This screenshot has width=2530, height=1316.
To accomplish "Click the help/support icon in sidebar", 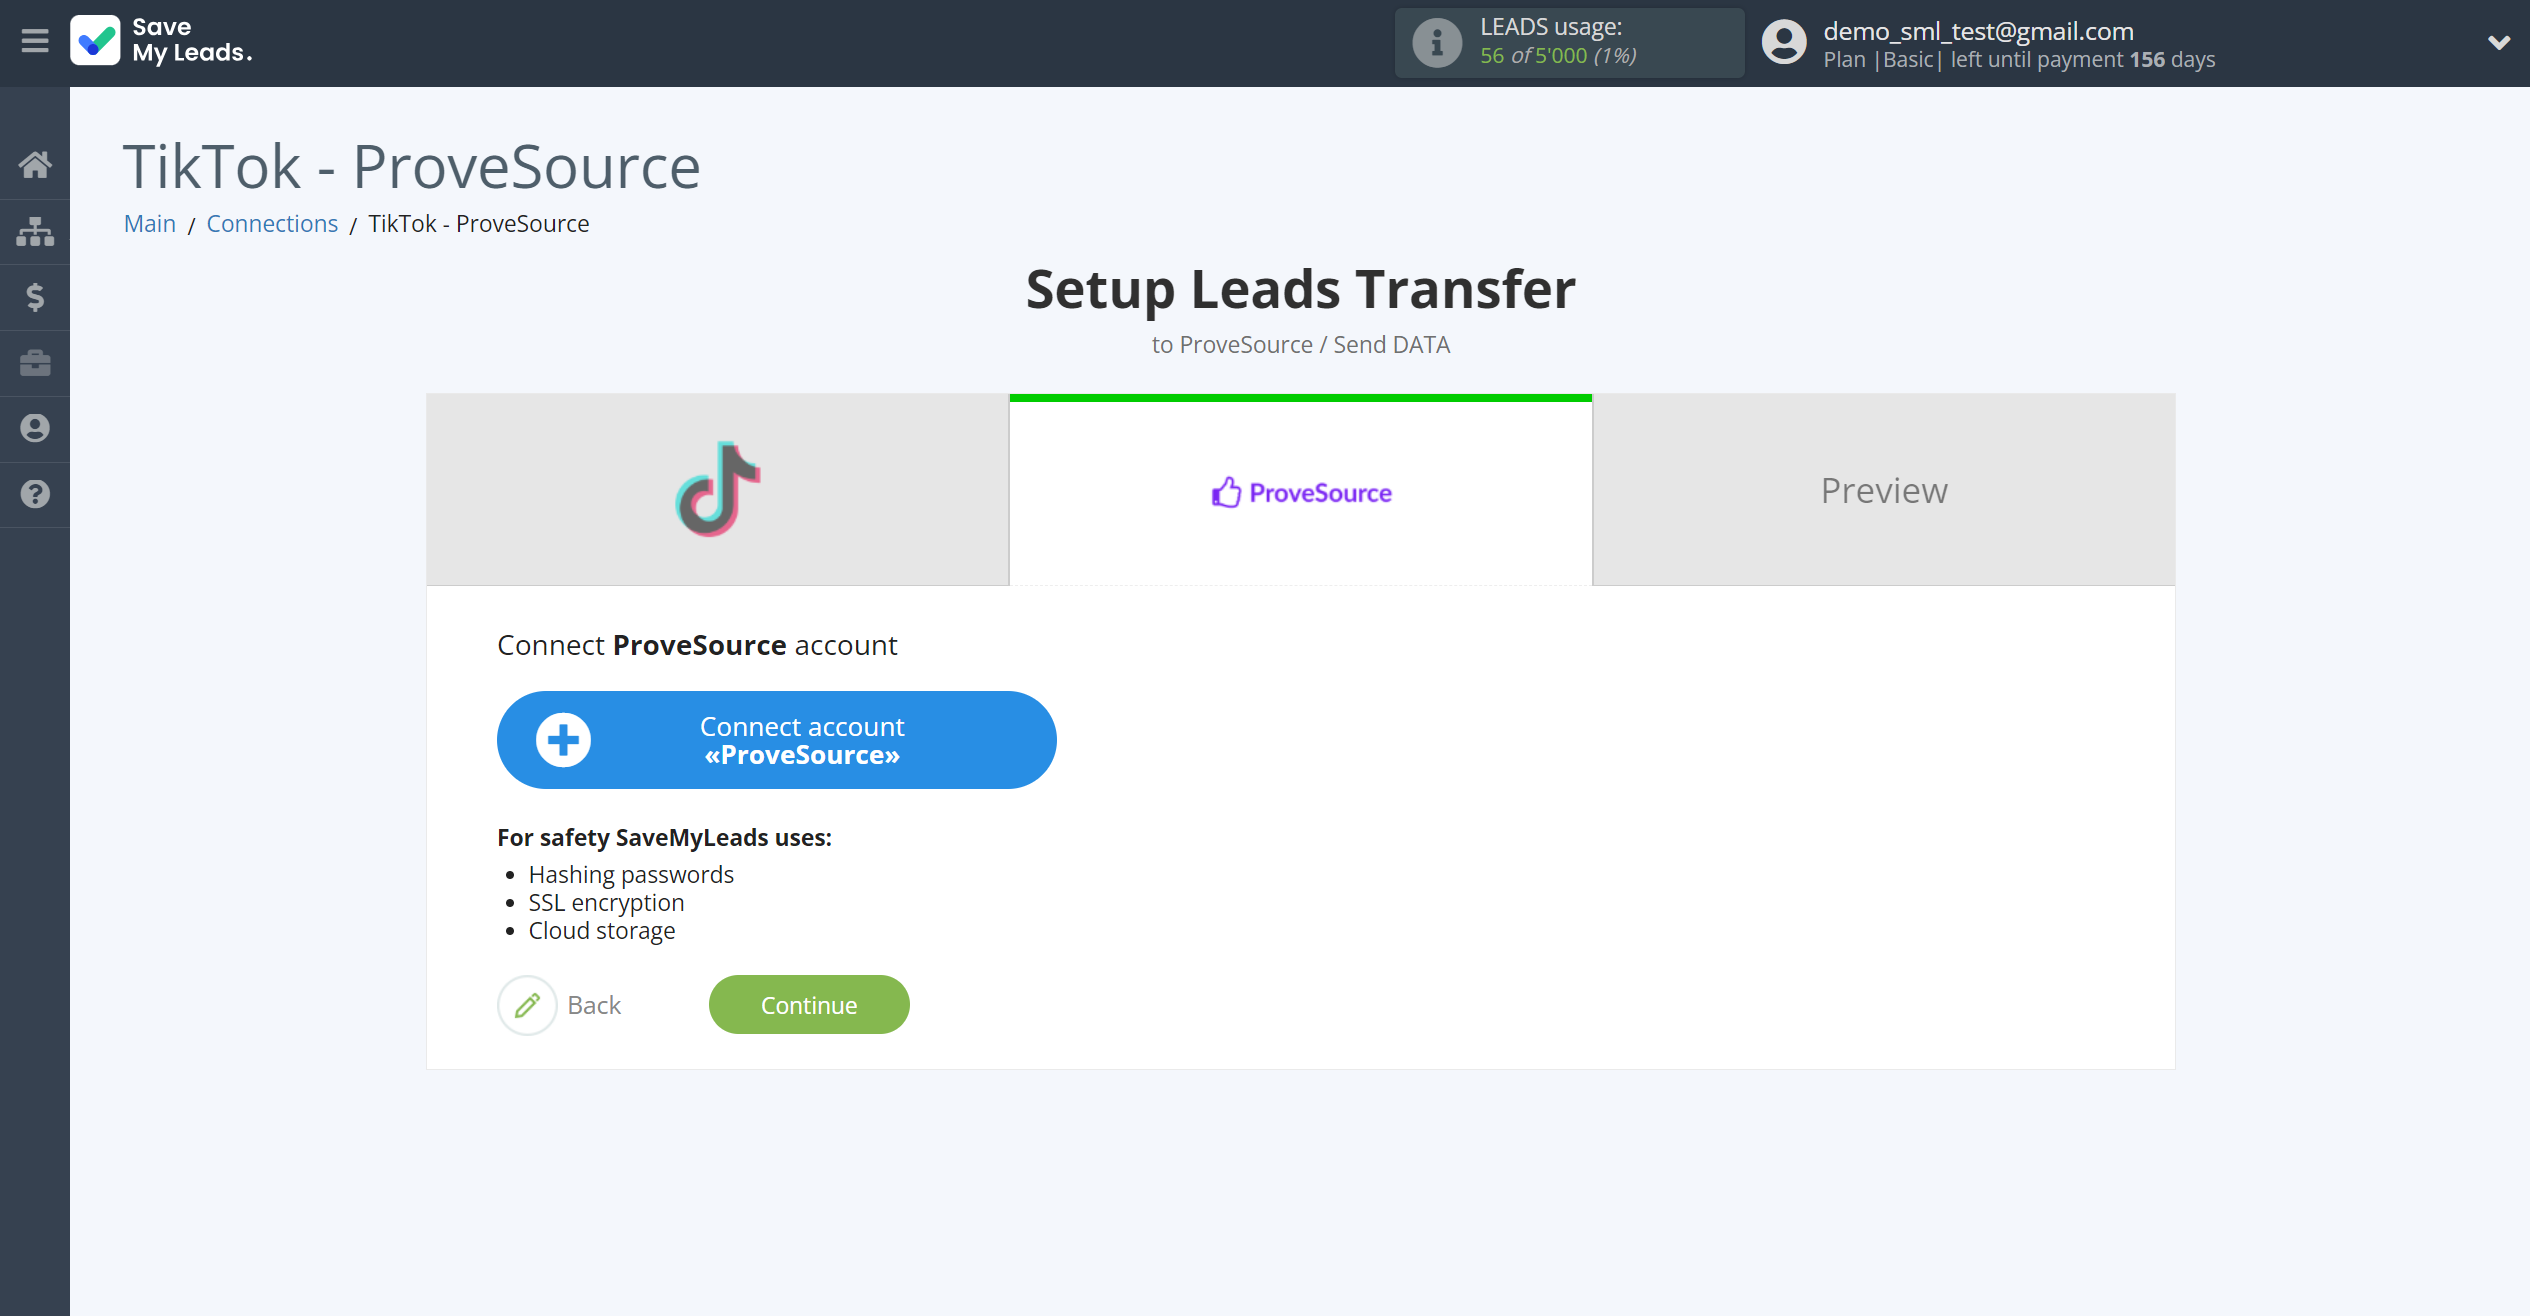I will tap(35, 494).
